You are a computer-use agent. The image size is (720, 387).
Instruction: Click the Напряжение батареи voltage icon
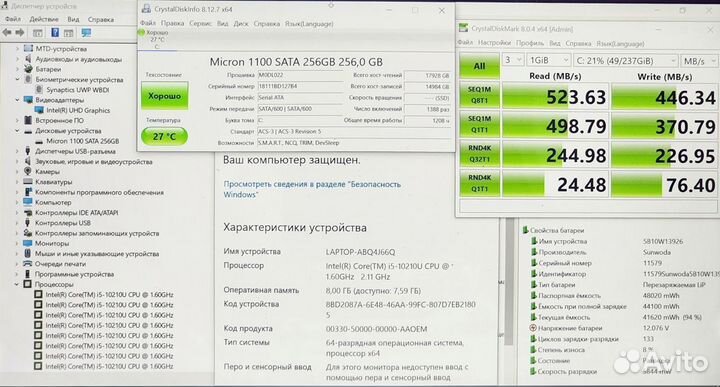pos(533,328)
